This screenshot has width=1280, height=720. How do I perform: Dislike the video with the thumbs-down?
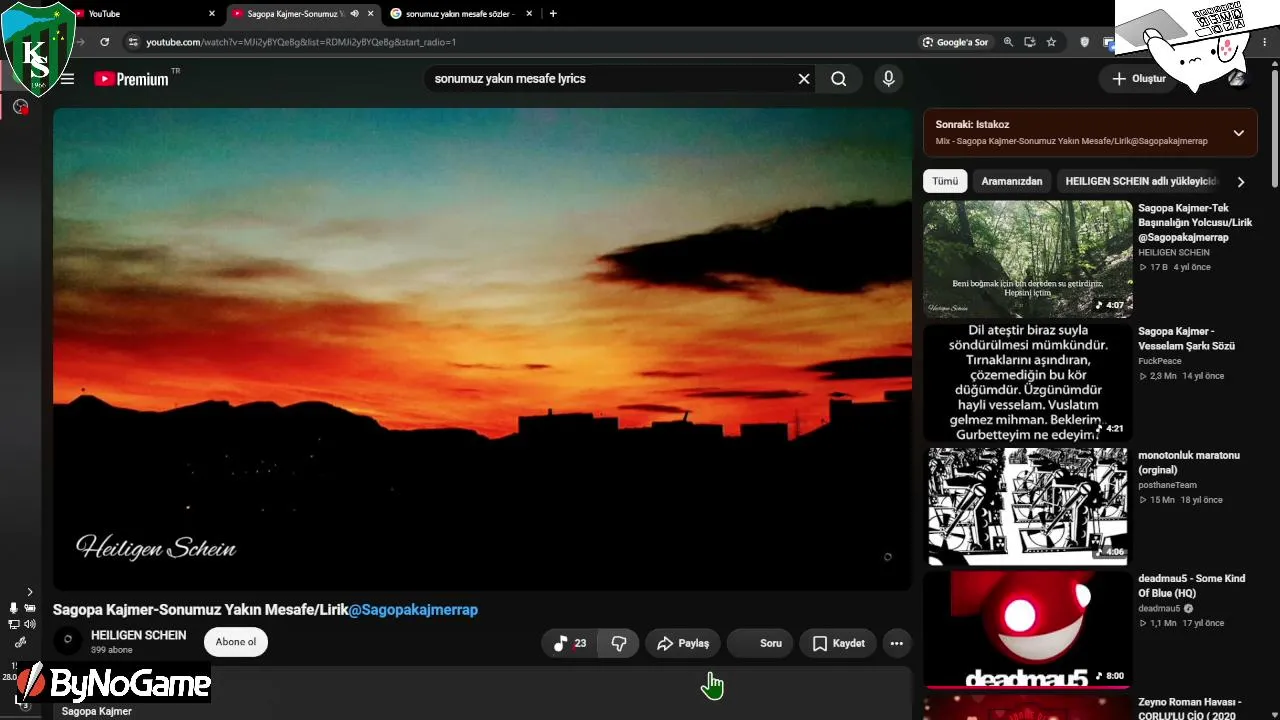pyautogui.click(x=619, y=643)
